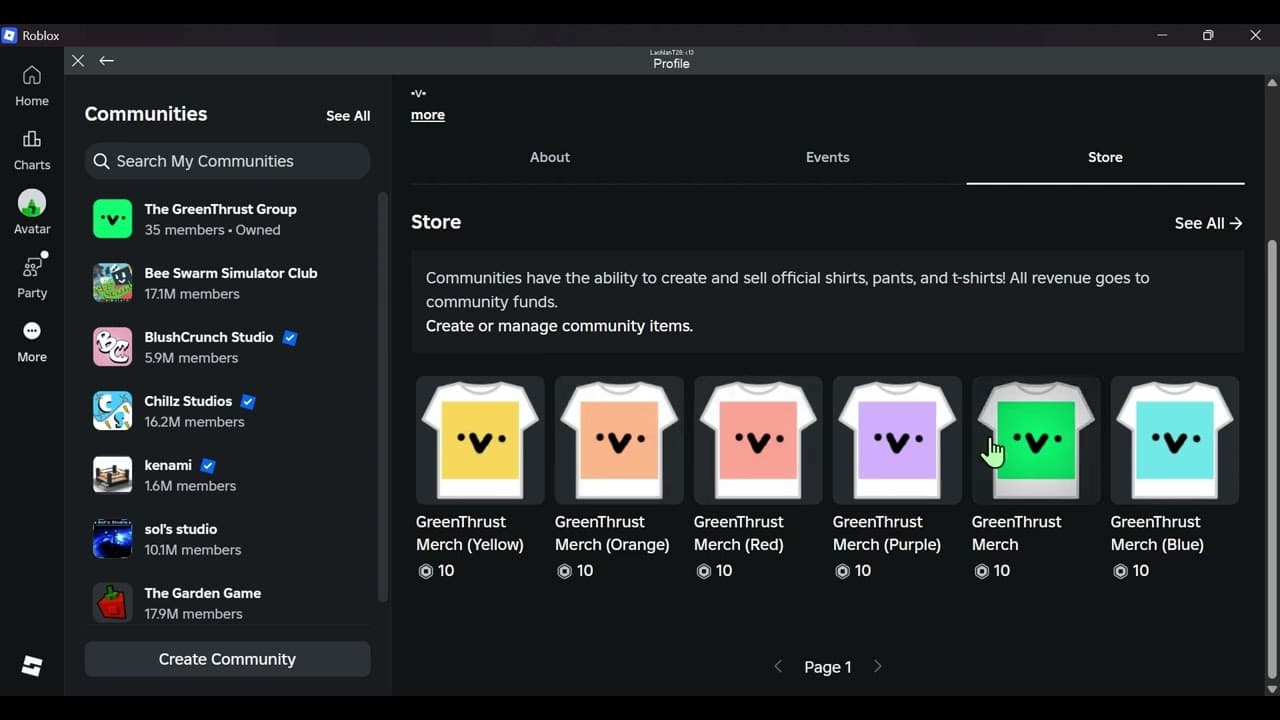
Task: Select sol's studio name text
Action: (181, 529)
